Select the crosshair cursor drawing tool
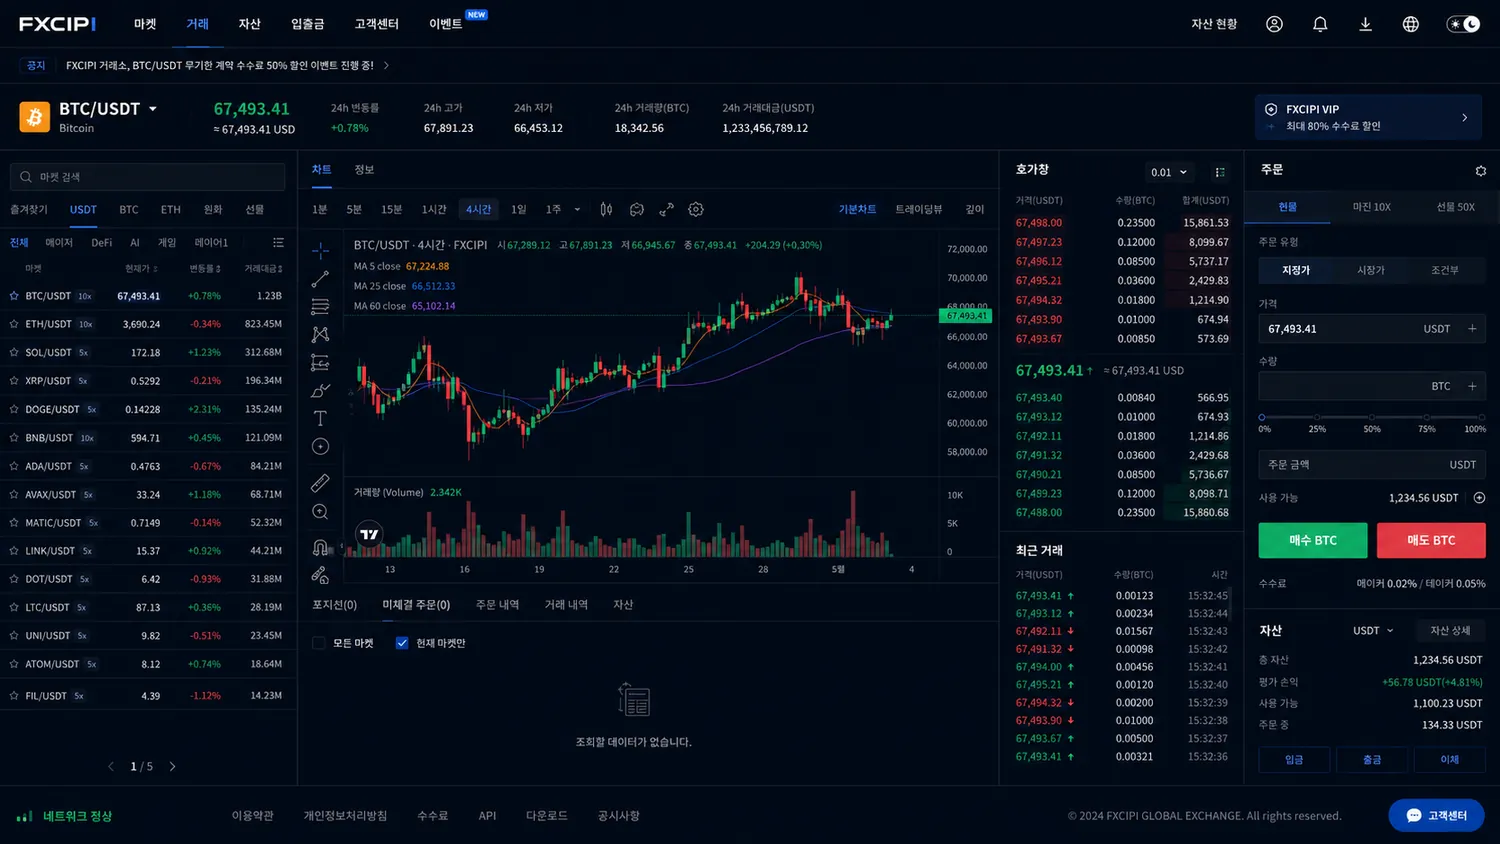 320,250
